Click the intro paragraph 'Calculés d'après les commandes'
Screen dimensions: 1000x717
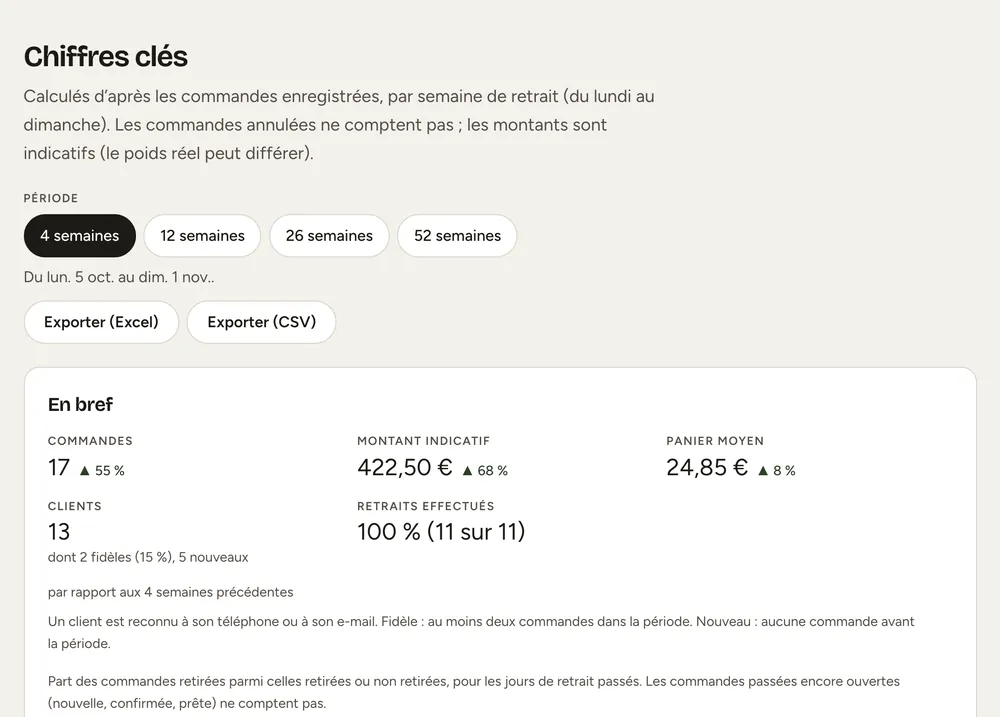point(339,125)
